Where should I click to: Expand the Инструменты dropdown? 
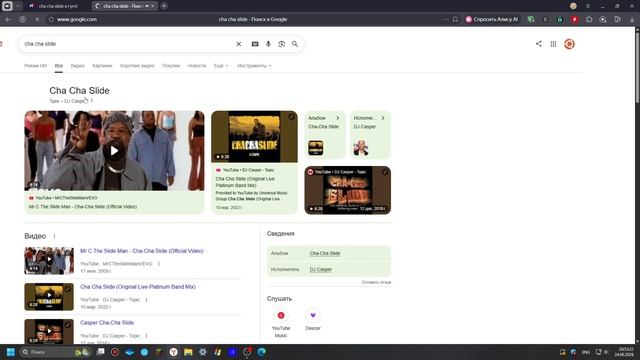click(x=254, y=66)
